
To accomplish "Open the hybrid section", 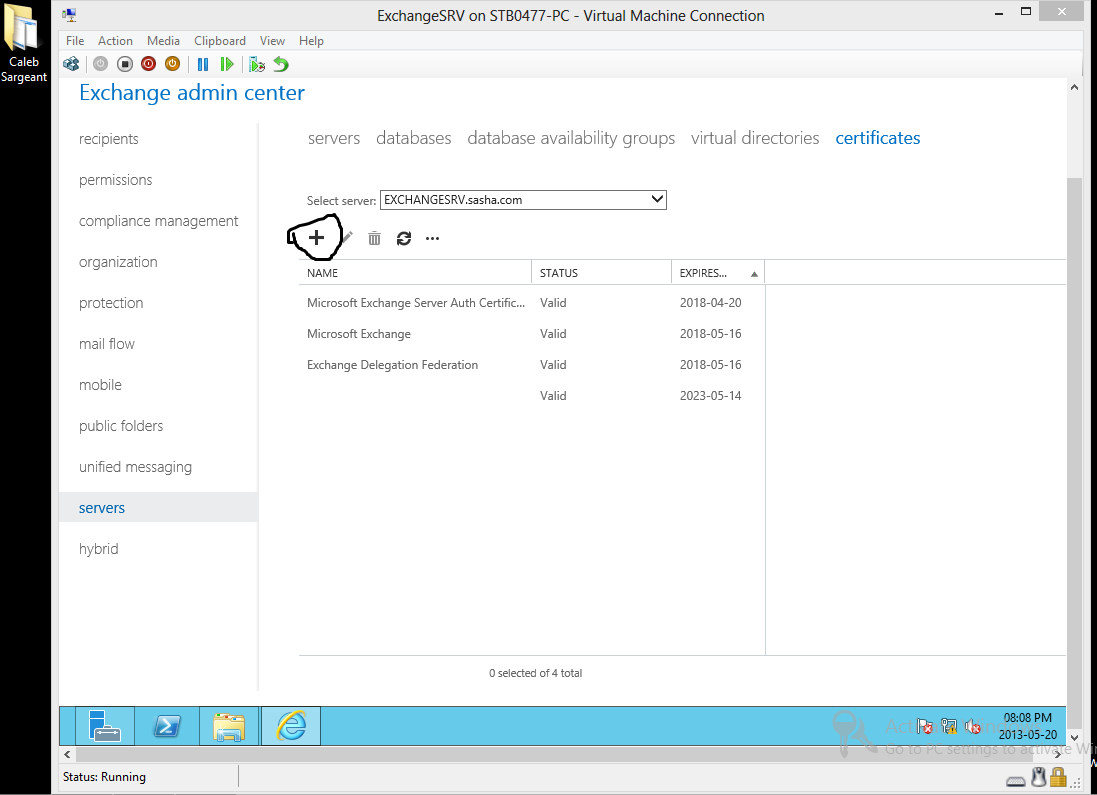I will tap(98, 549).
